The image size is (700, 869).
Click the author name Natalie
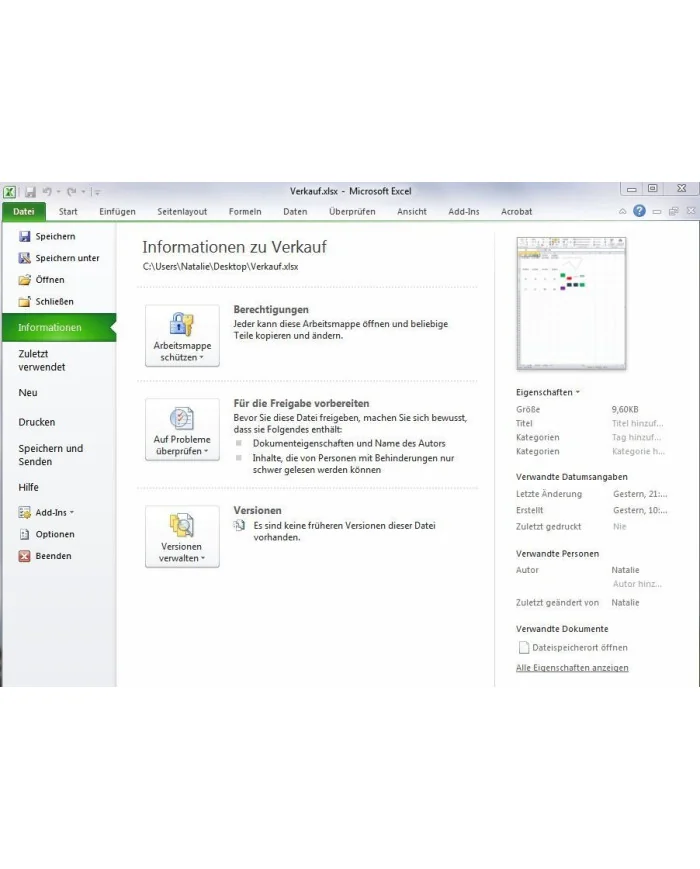[625, 570]
